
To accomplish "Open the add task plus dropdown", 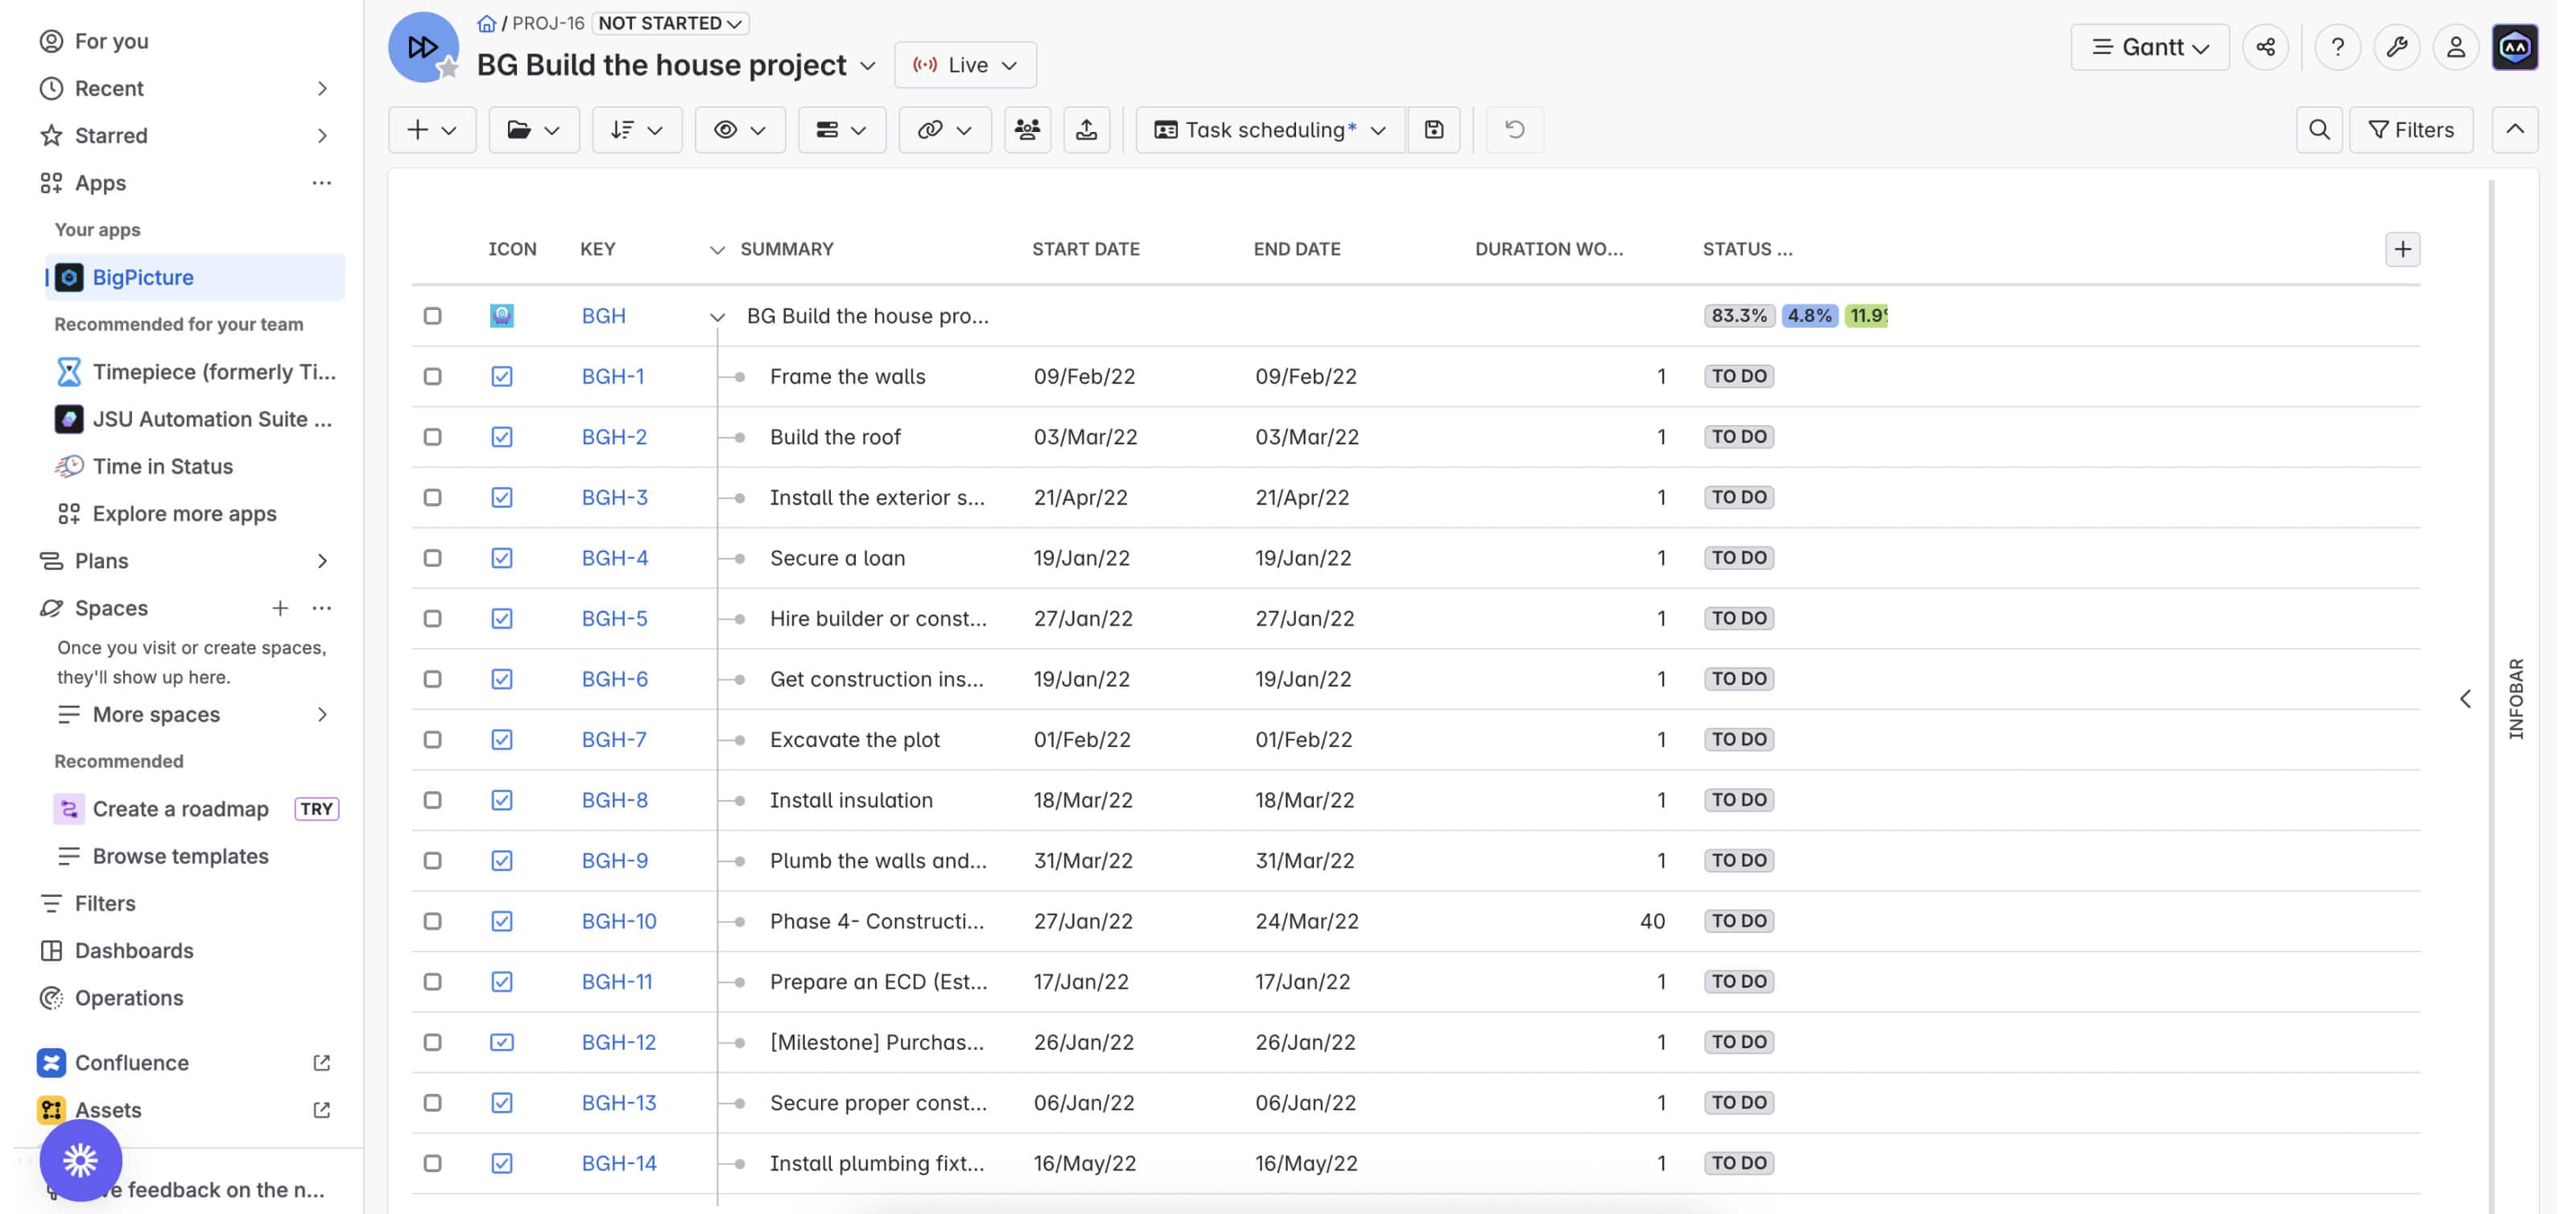I will [432, 130].
